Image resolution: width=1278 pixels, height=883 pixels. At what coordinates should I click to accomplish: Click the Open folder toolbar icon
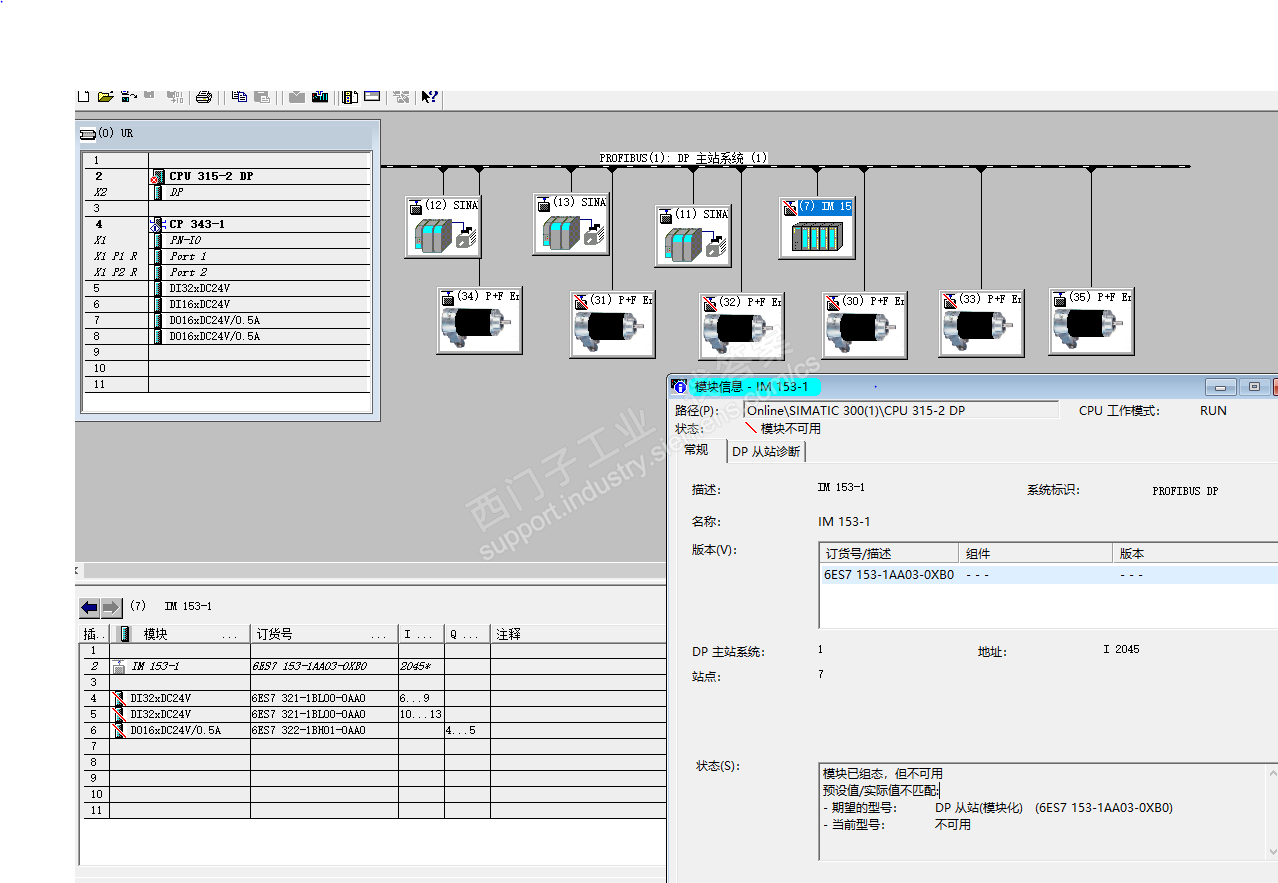[x=106, y=96]
